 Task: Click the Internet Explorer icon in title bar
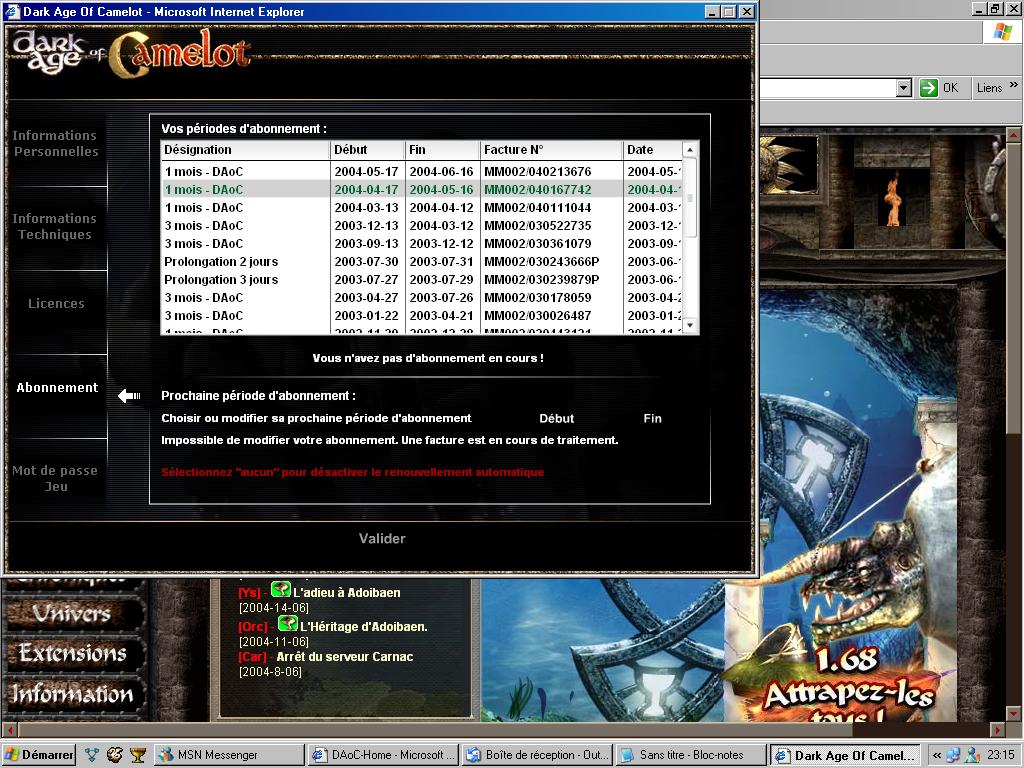[x=12, y=11]
